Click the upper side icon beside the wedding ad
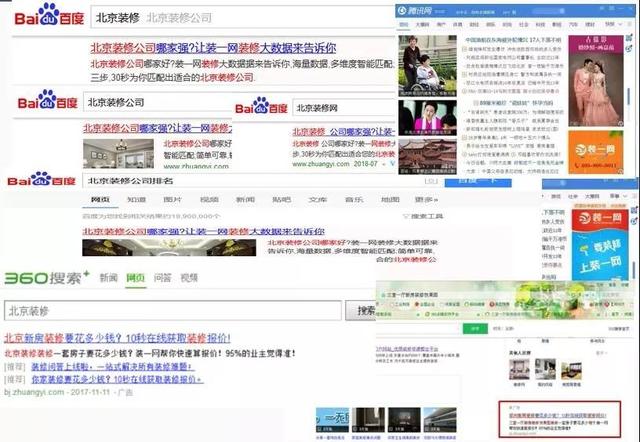The width and height of the screenshot is (640, 442). 630,38
